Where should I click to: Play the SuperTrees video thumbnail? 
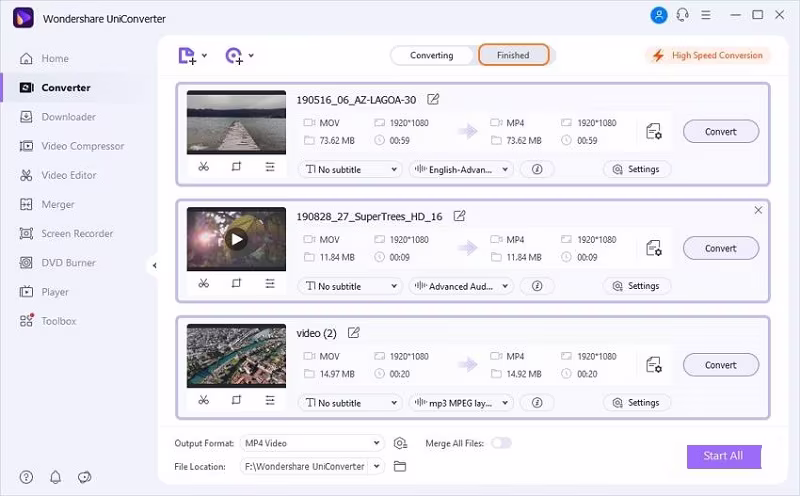point(237,239)
